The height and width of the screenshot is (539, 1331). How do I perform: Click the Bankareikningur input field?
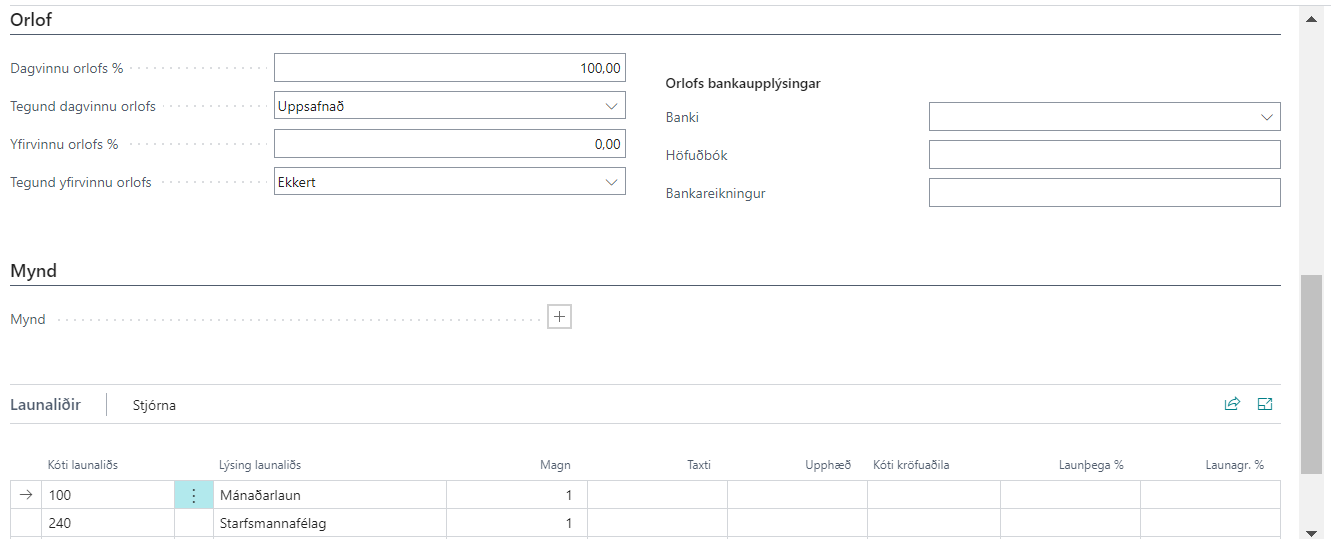(1104, 193)
